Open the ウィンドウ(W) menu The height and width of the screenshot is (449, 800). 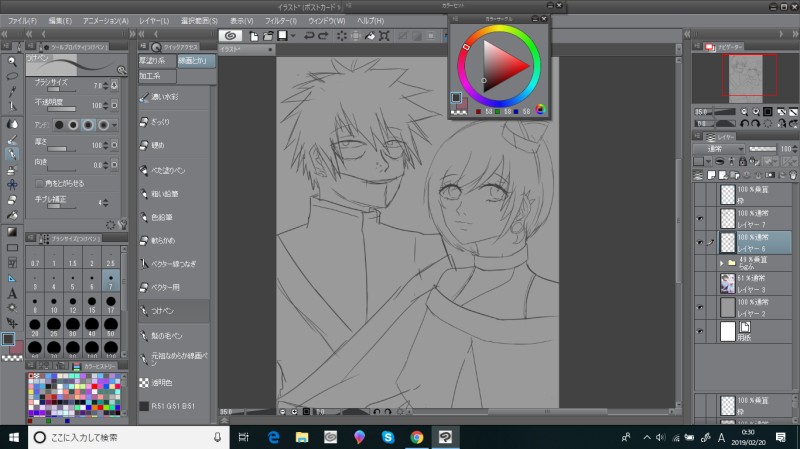pyautogui.click(x=327, y=21)
